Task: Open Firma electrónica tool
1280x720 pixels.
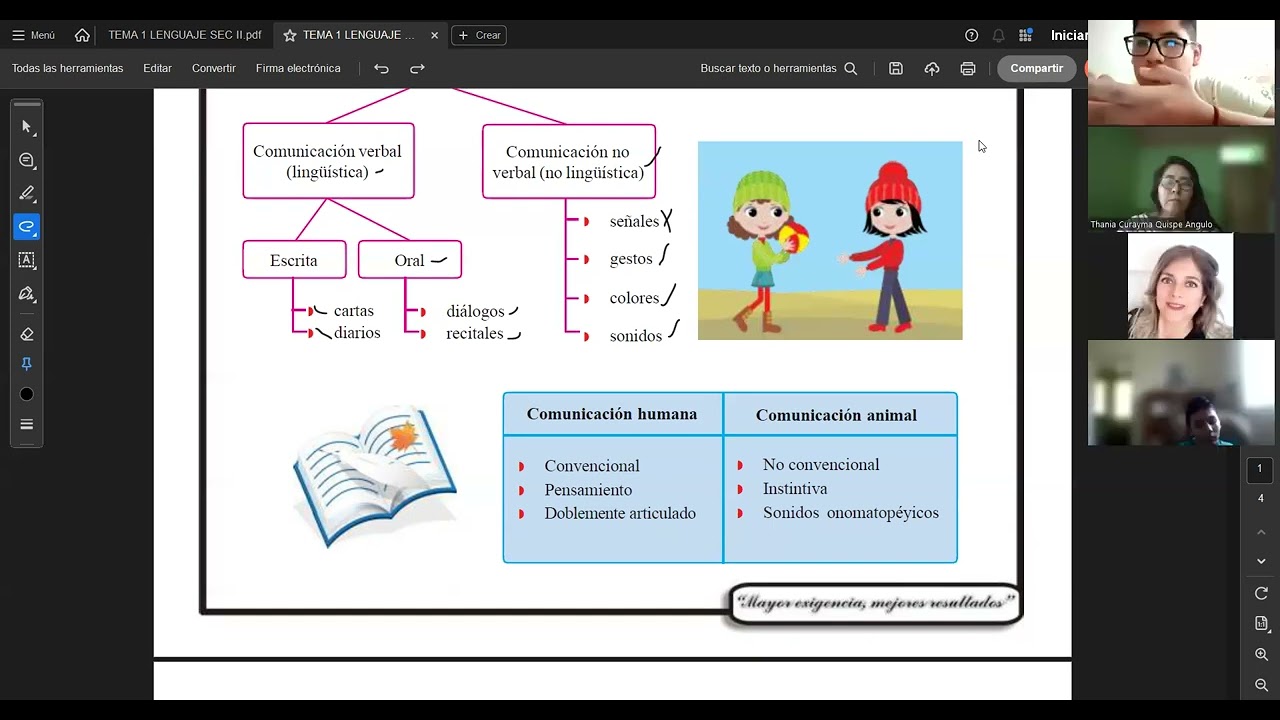Action: 298,68
